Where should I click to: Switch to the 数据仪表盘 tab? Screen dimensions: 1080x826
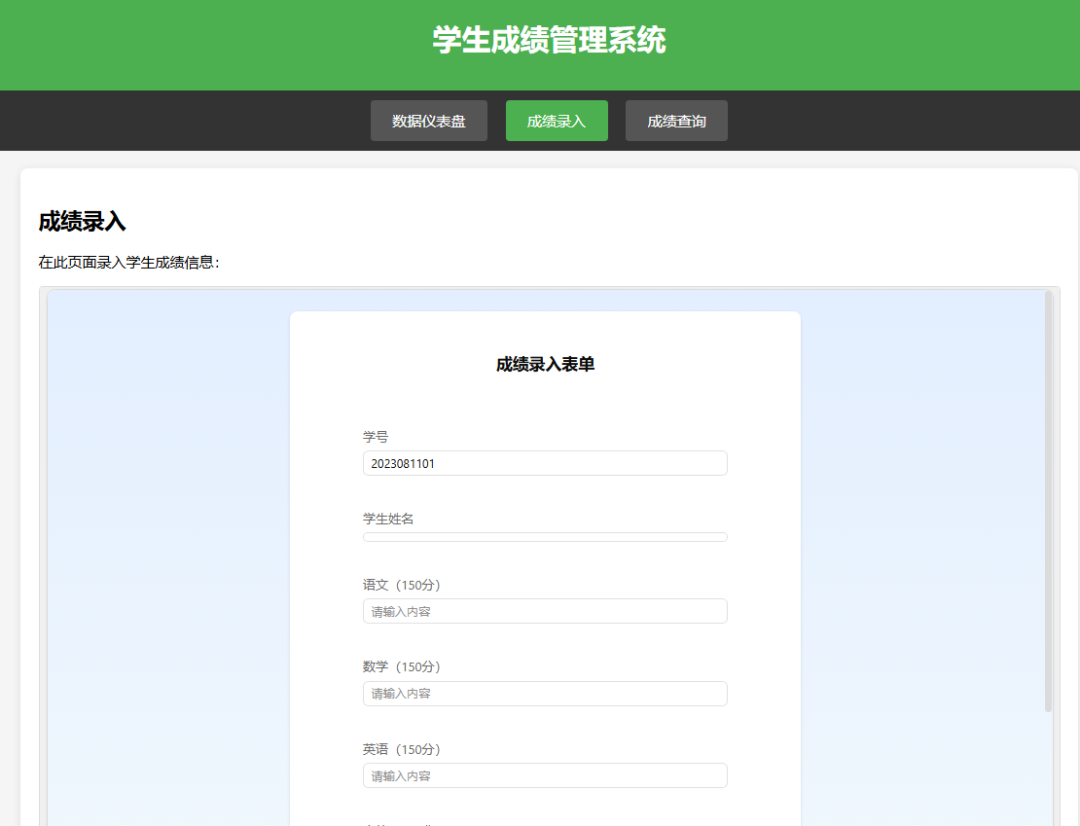[428, 120]
